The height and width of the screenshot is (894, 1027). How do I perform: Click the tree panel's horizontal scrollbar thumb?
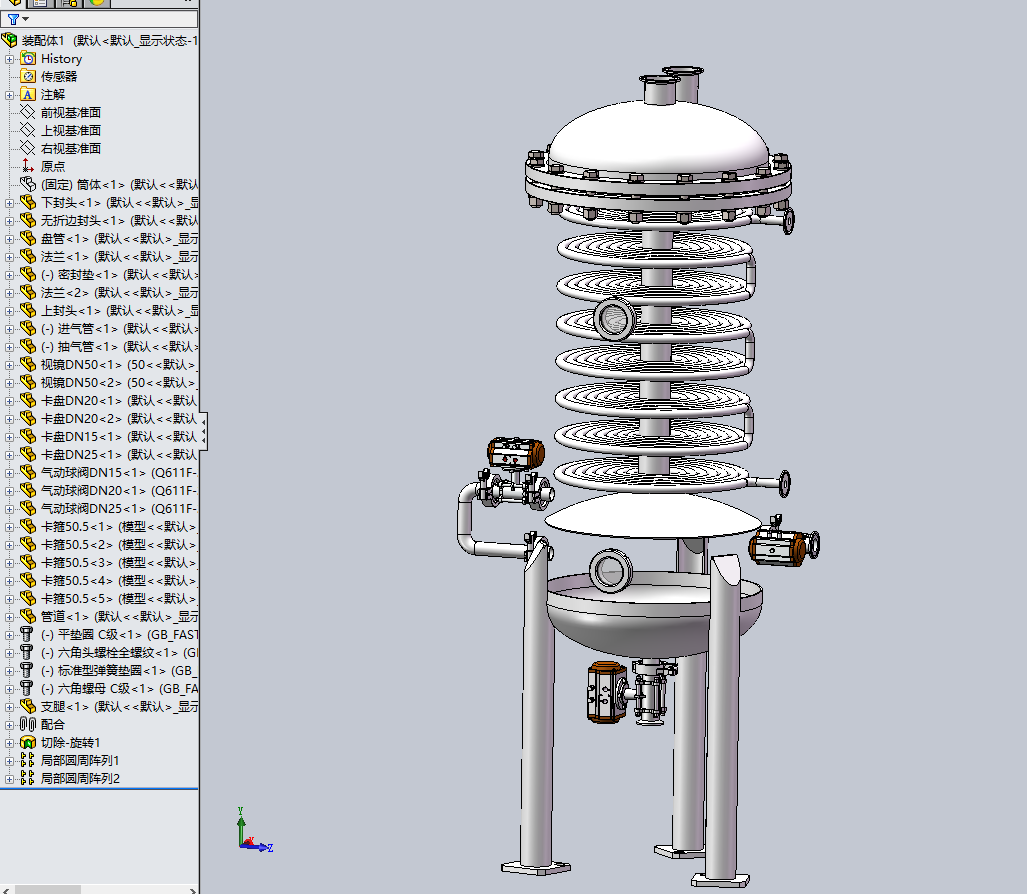click(x=47, y=890)
